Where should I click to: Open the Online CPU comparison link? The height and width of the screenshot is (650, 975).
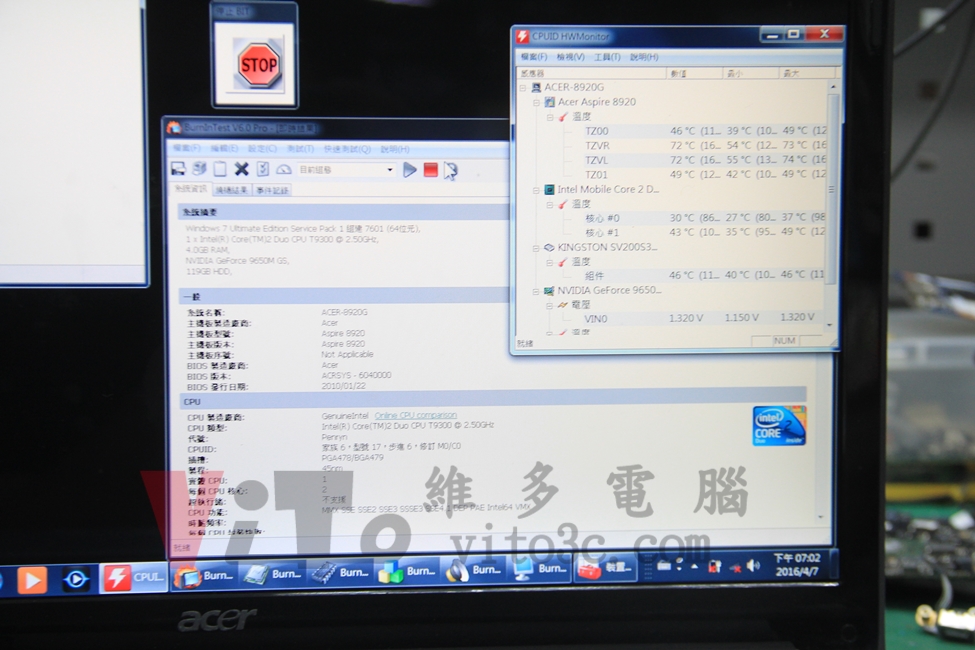415,415
